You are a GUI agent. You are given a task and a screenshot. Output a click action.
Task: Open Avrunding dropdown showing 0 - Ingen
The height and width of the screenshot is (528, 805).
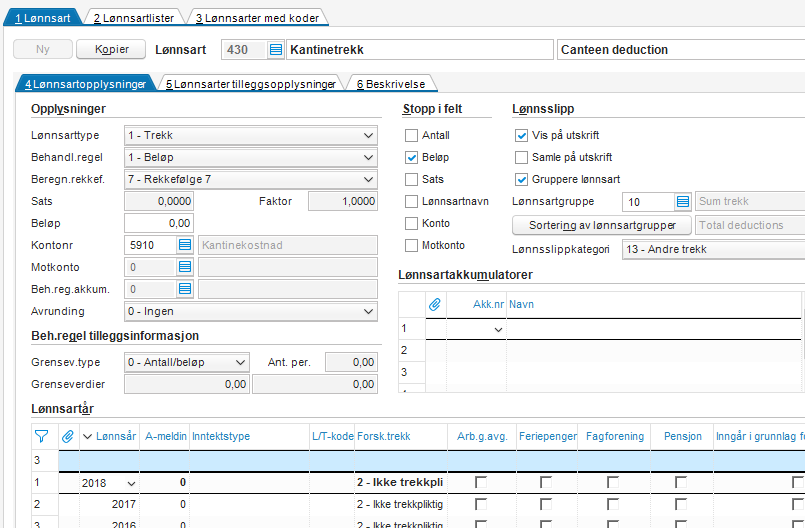click(251, 311)
